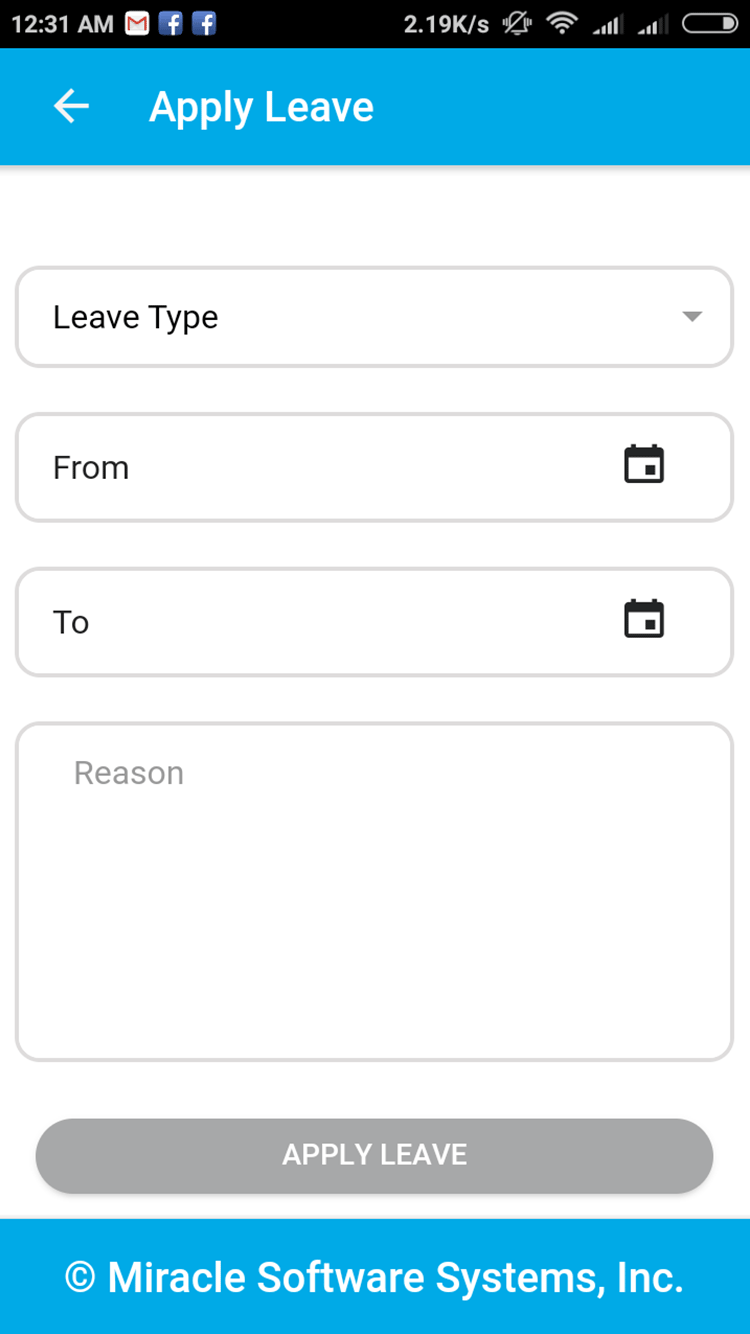Open the From date calendar icon

coord(644,465)
